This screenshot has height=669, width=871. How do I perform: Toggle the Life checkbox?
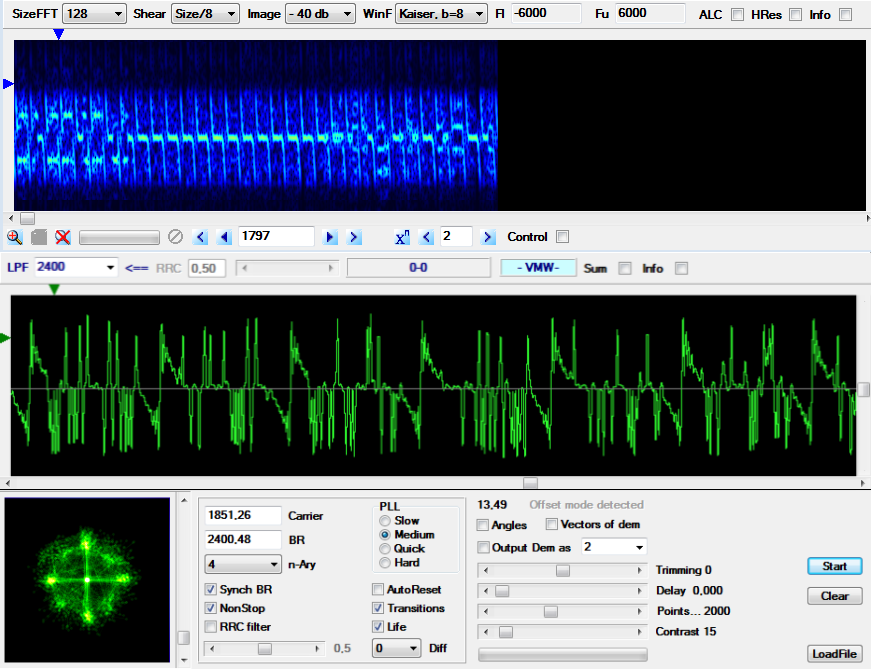pyautogui.click(x=378, y=627)
